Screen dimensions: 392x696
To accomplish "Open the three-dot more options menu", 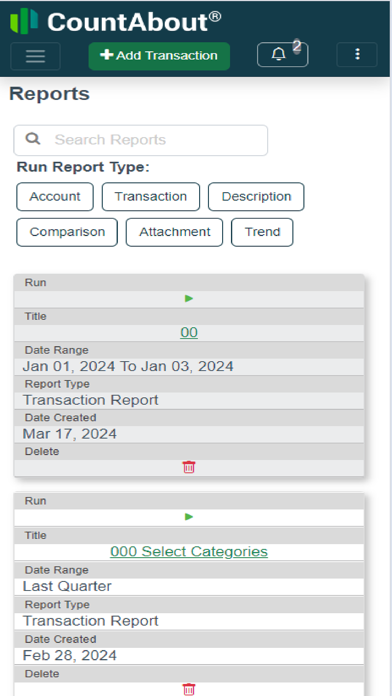I will pyautogui.click(x=357, y=55).
